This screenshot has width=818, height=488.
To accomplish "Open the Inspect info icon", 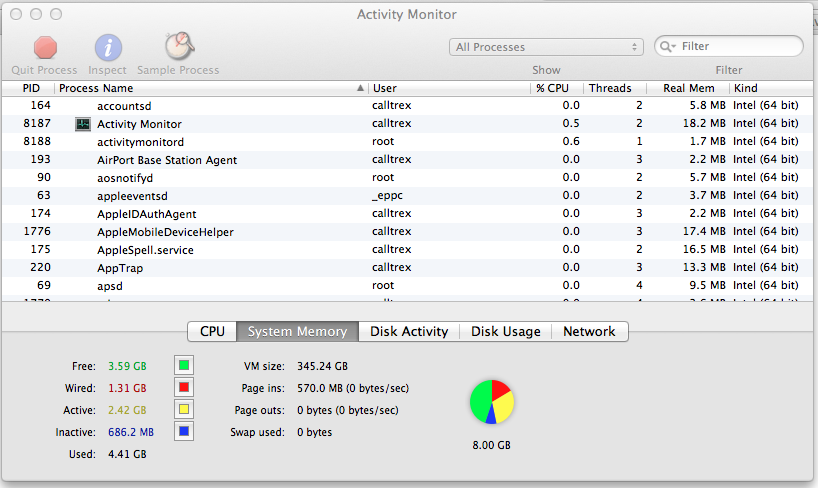I will [x=108, y=47].
